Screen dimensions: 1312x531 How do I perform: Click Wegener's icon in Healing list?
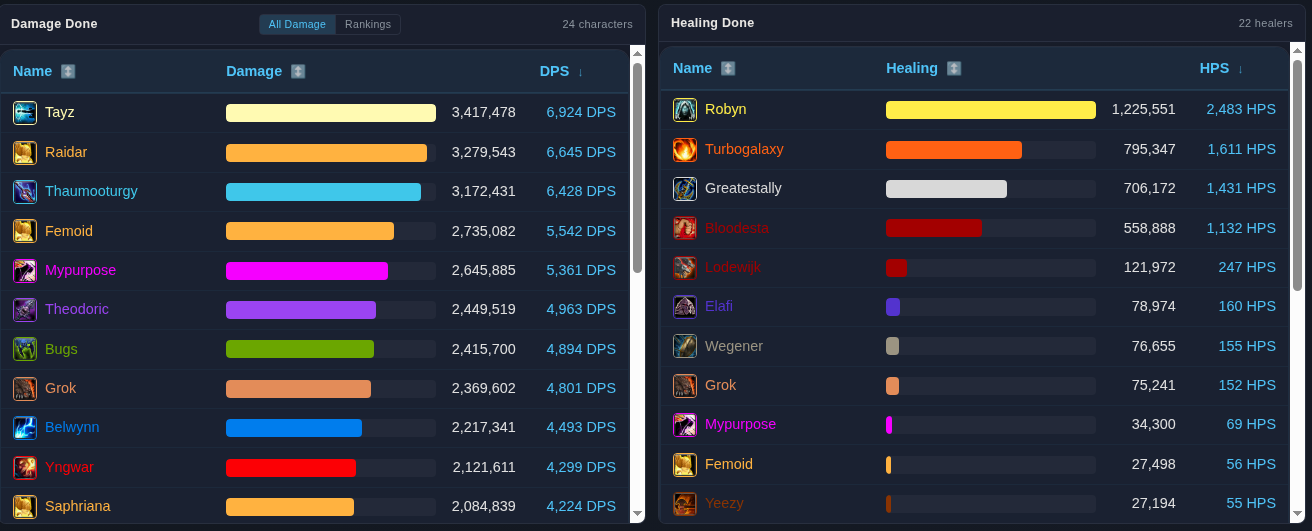[685, 347]
